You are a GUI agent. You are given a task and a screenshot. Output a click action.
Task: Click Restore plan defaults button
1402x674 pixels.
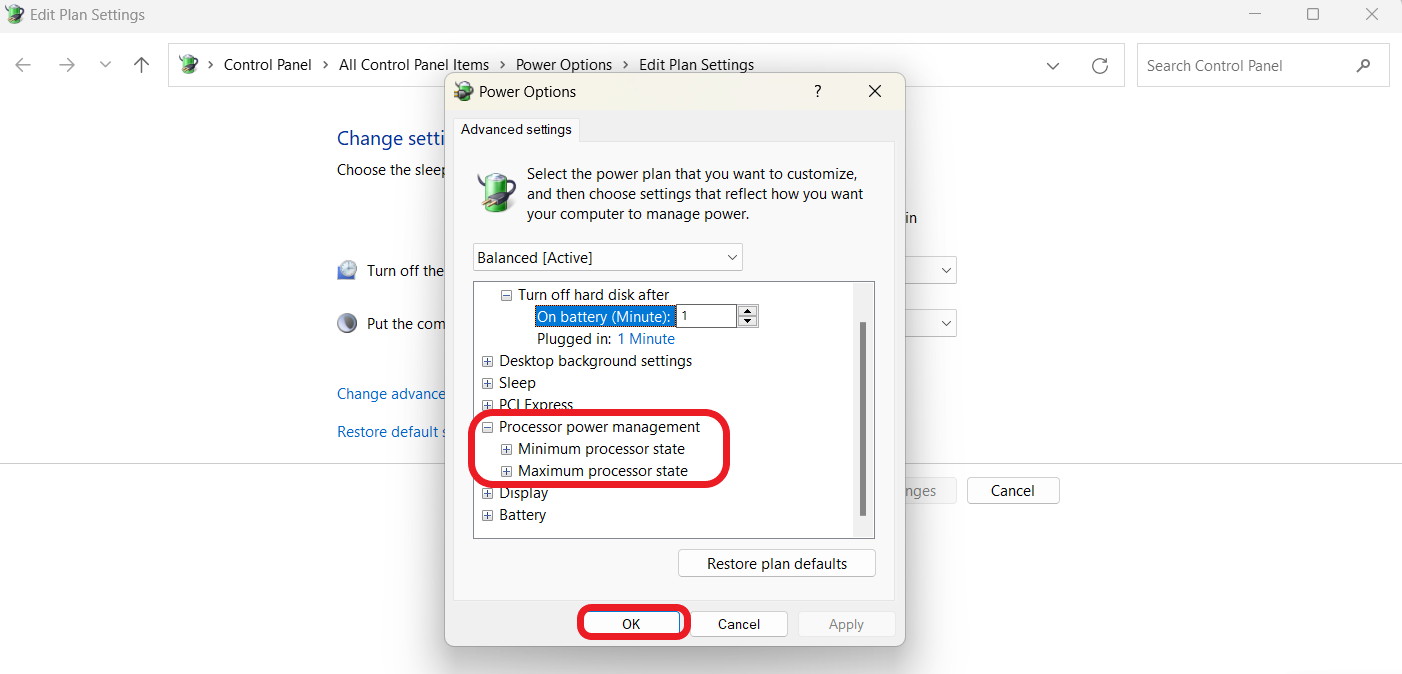click(x=777, y=564)
